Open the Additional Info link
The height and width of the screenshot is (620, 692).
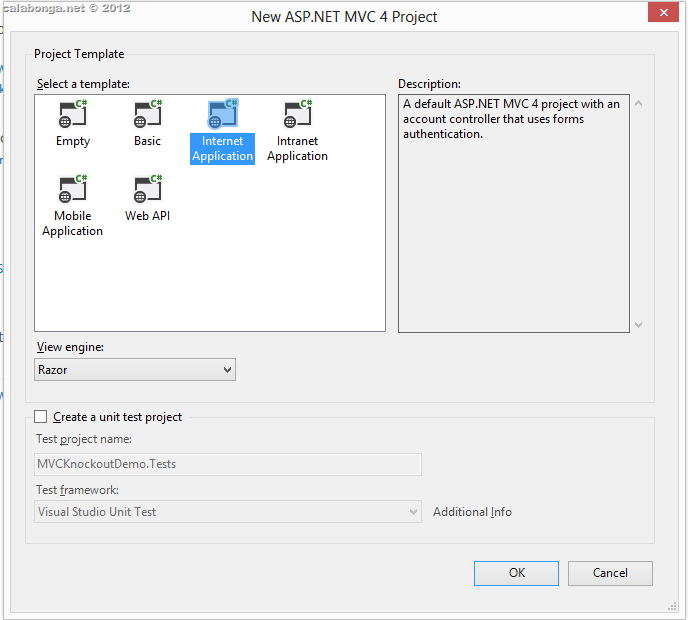(472, 512)
